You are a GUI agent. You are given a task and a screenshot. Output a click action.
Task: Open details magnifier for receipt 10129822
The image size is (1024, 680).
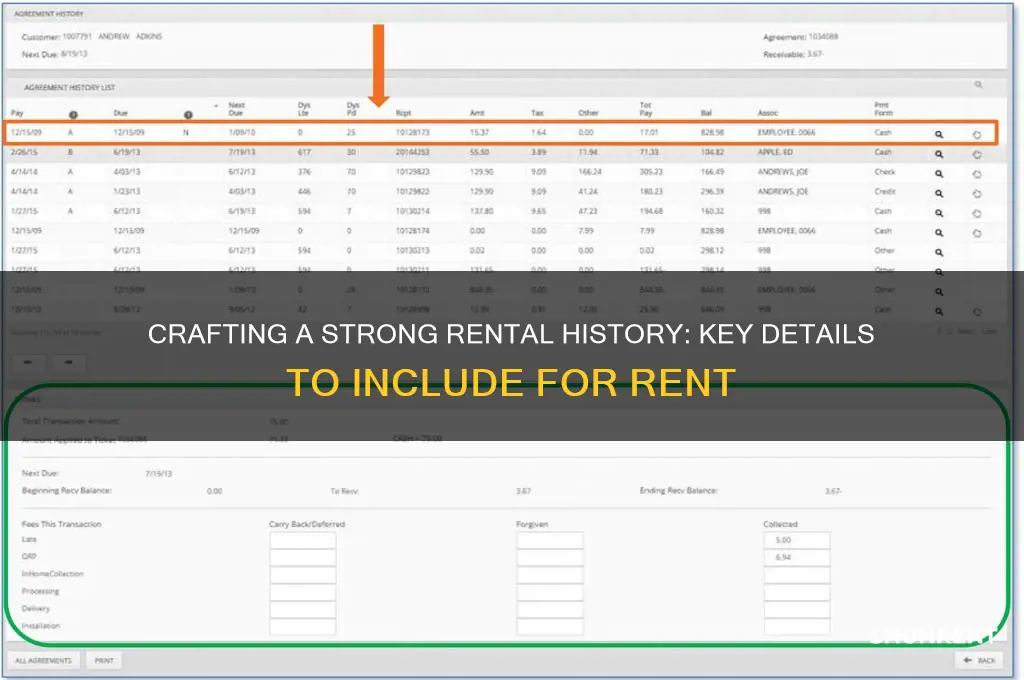tap(938, 193)
